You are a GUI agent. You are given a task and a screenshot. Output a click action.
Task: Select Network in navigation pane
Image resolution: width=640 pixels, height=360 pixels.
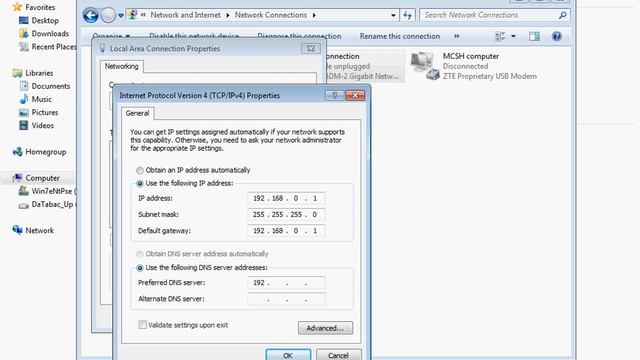click(40, 230)
